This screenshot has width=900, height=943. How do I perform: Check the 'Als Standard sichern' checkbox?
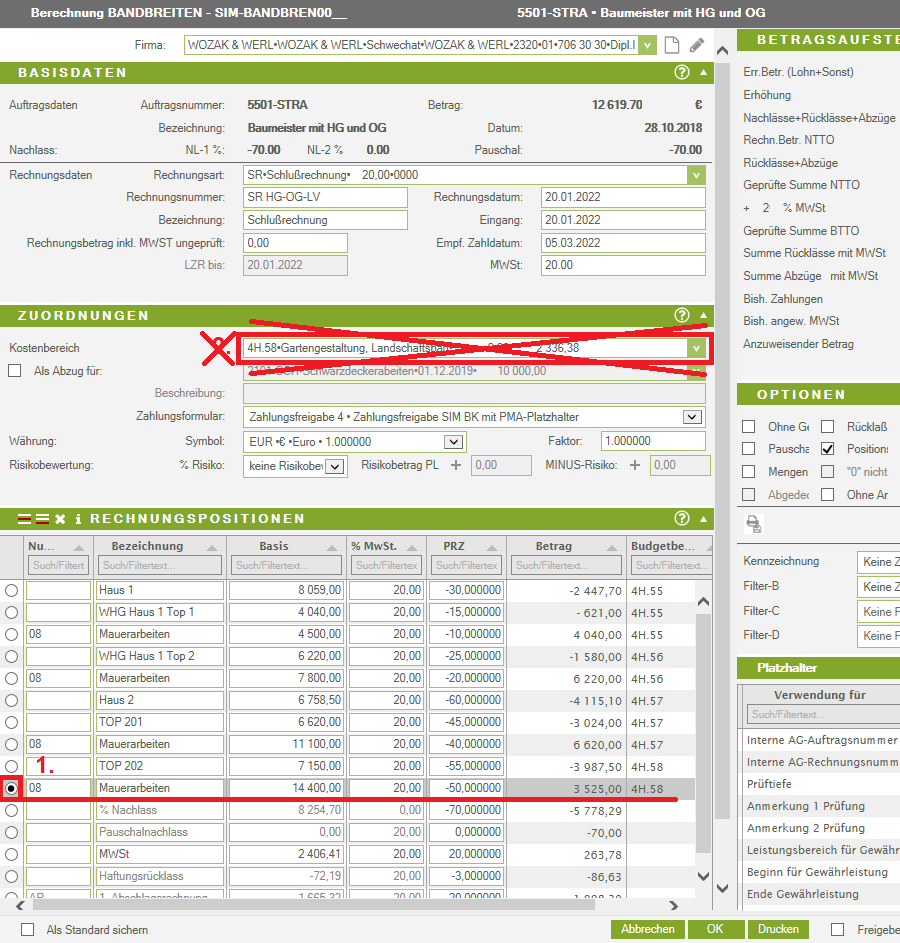click(x=27, y=929)
